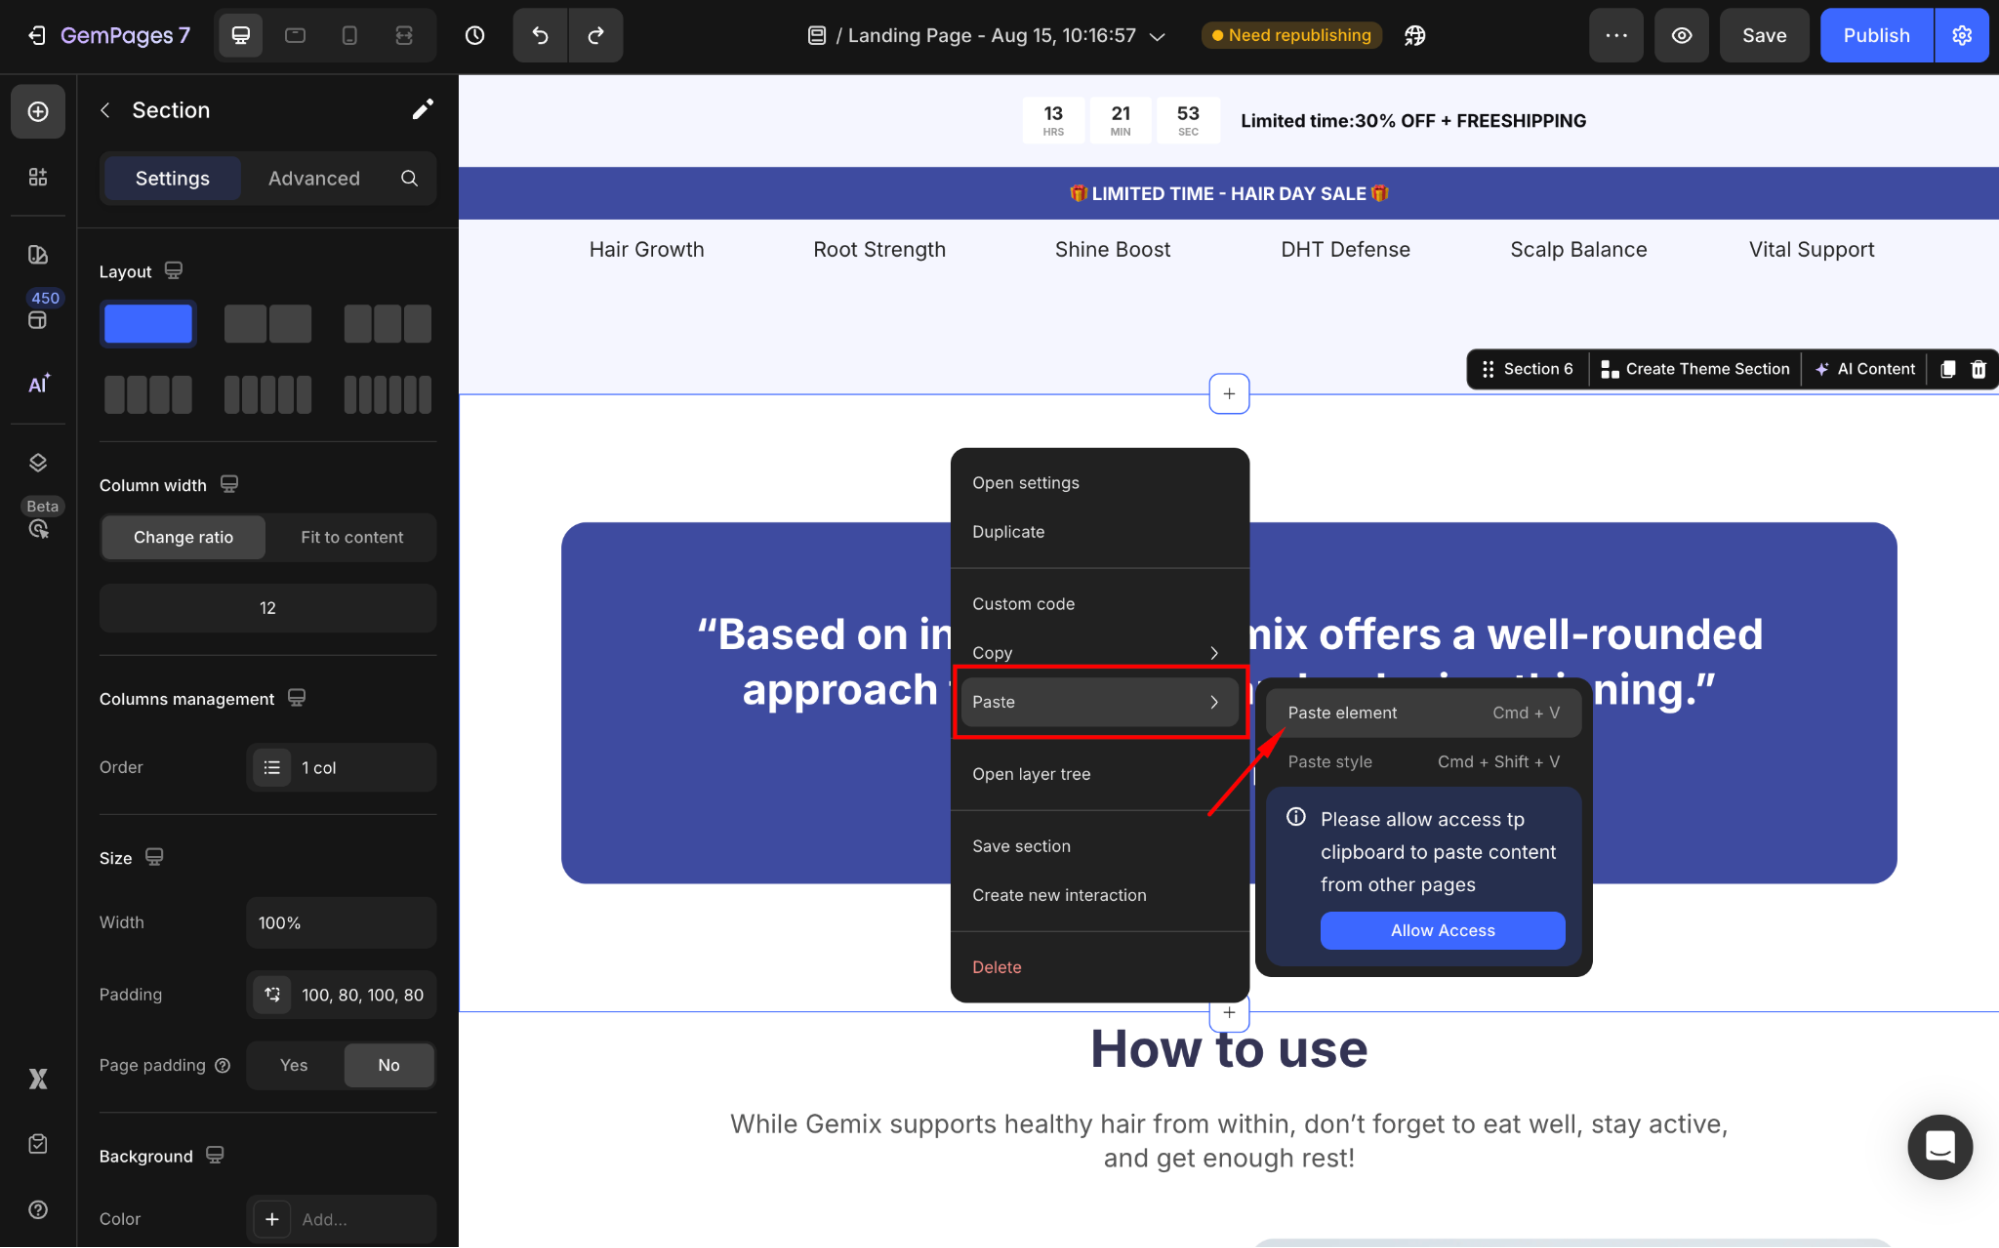Switch to the Advanced tab

click(313, 178)
